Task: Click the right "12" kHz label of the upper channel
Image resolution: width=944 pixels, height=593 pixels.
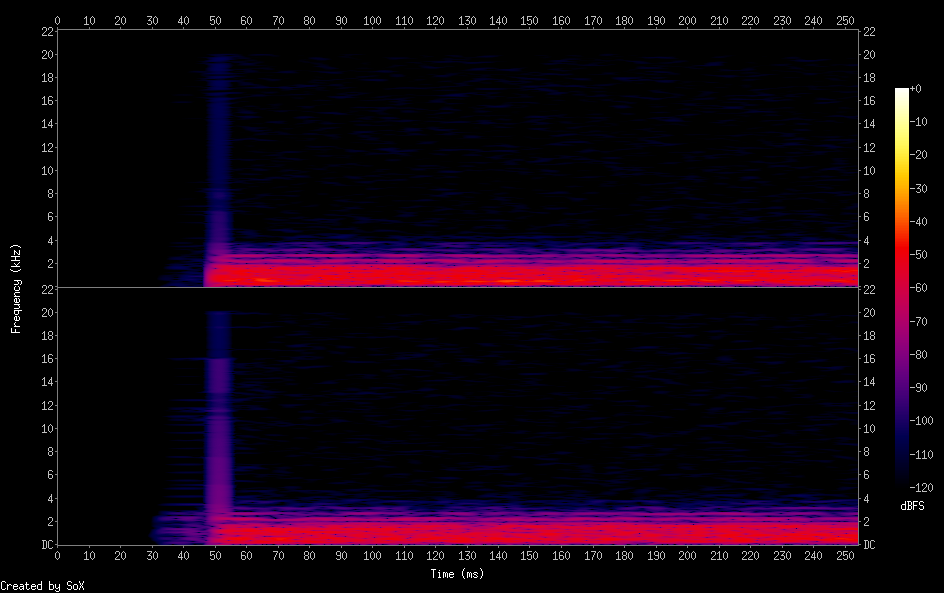Action: 869,147
